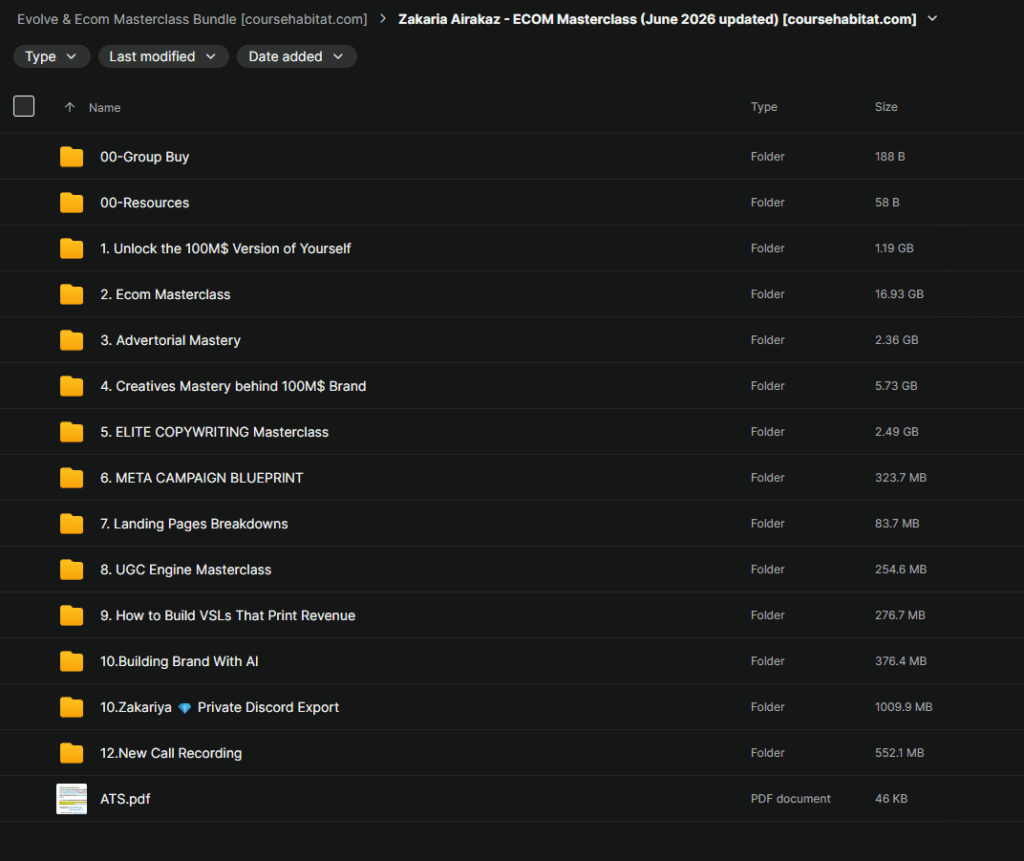The width and height of the screenshot is (1024, 861).
Task: Click the 46 KB size value
Action: point(891,798)
